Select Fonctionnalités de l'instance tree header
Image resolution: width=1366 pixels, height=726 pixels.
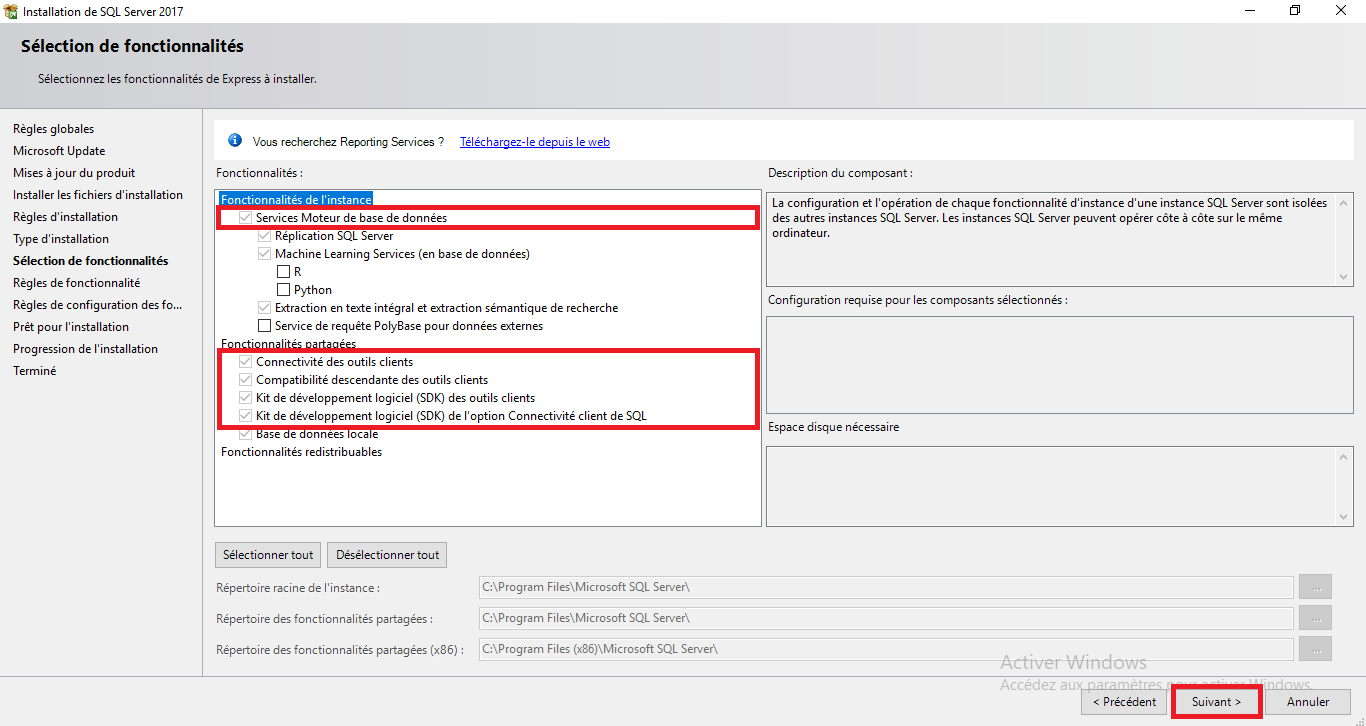pyautogui.click(x=296, y=200)
